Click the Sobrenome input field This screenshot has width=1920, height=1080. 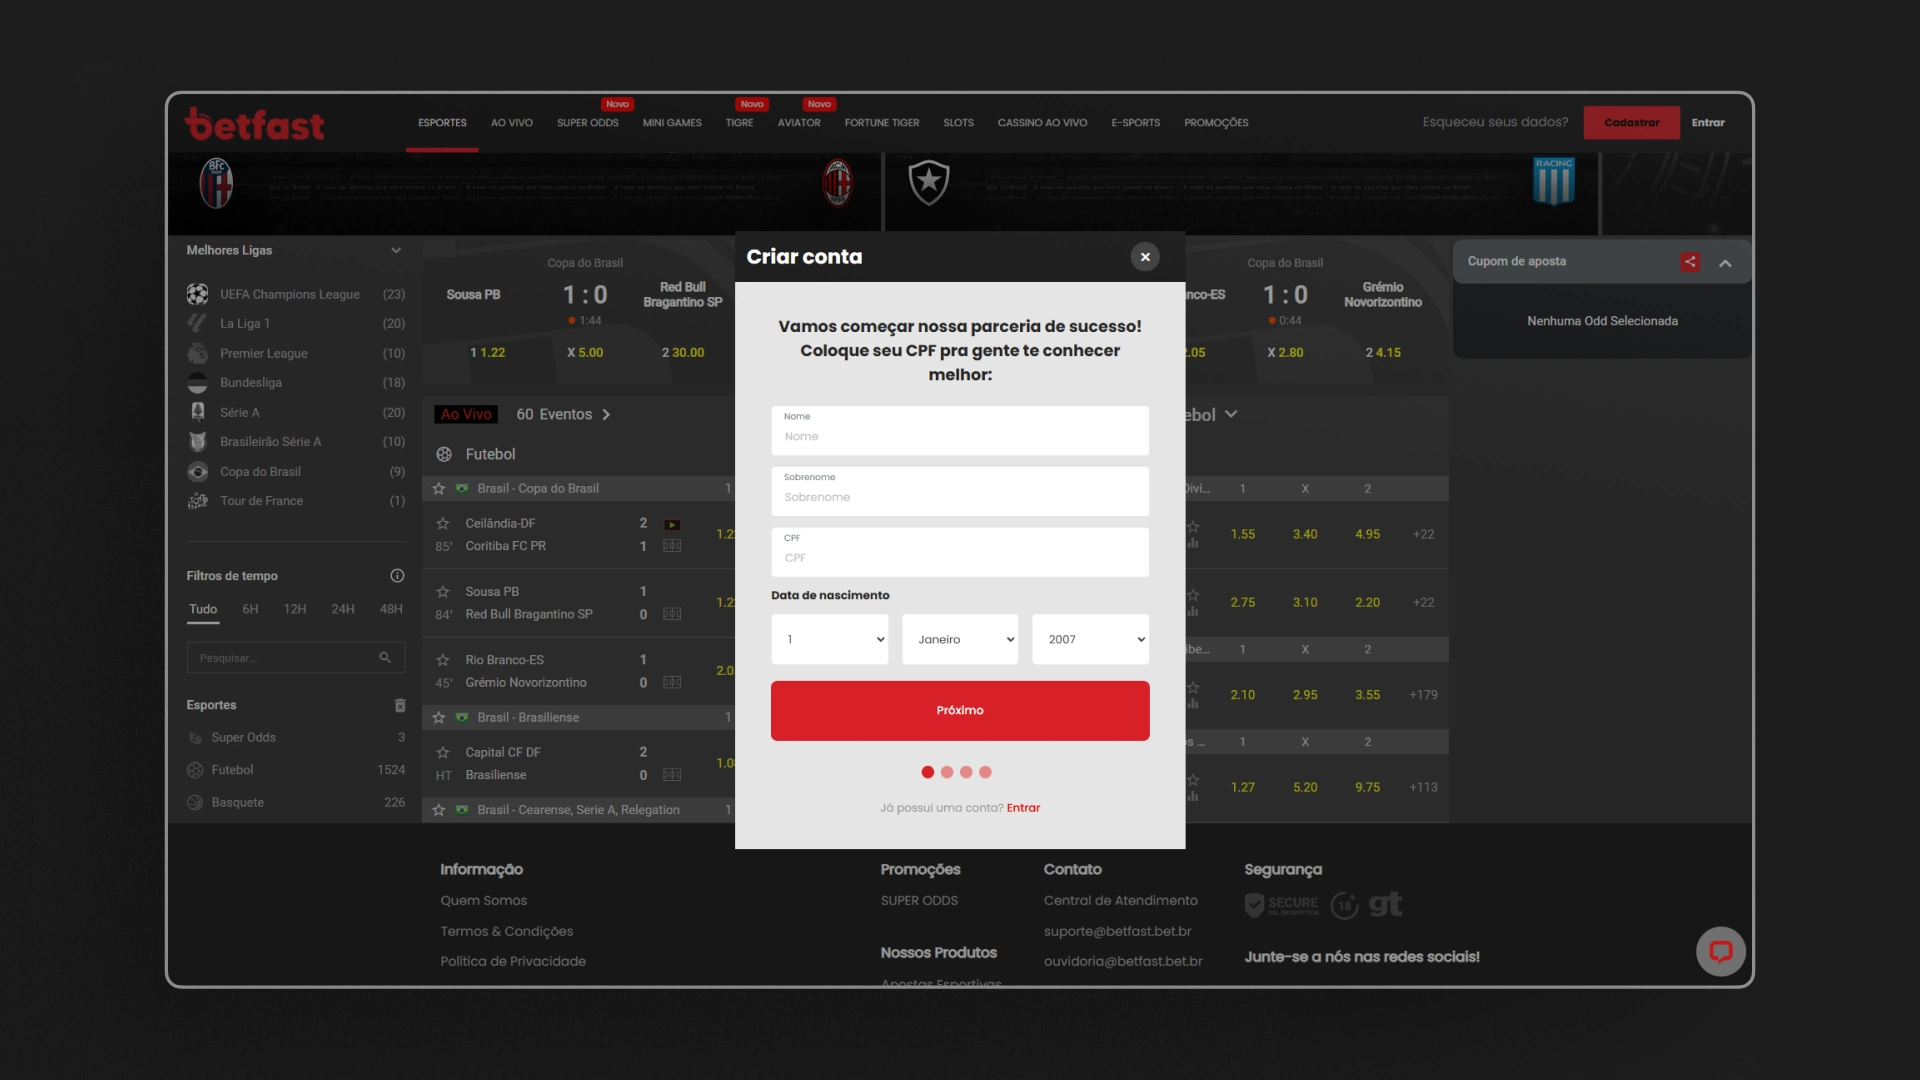coord(960,492)
